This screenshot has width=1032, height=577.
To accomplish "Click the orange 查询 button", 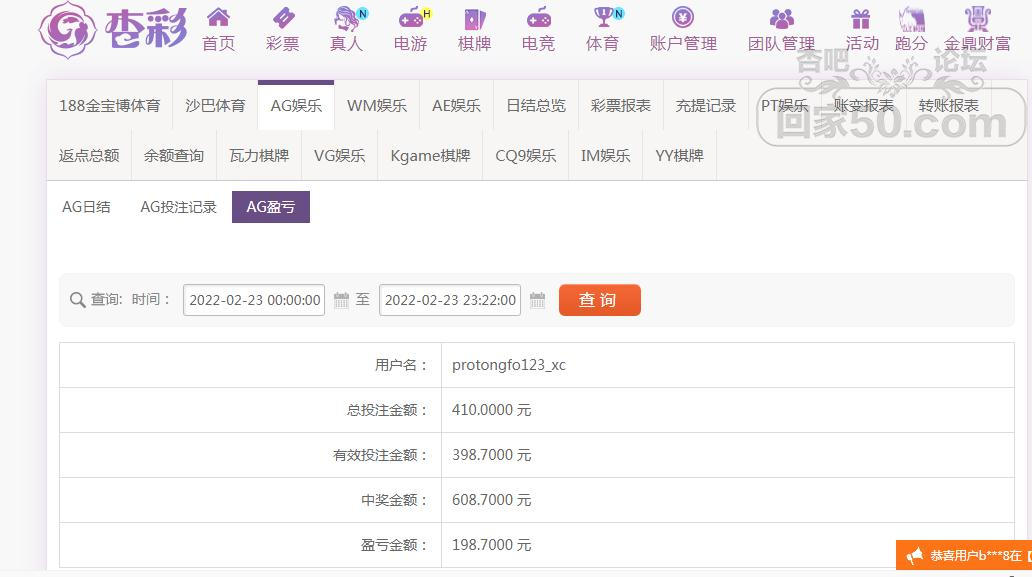I will [x=600, y=300].
